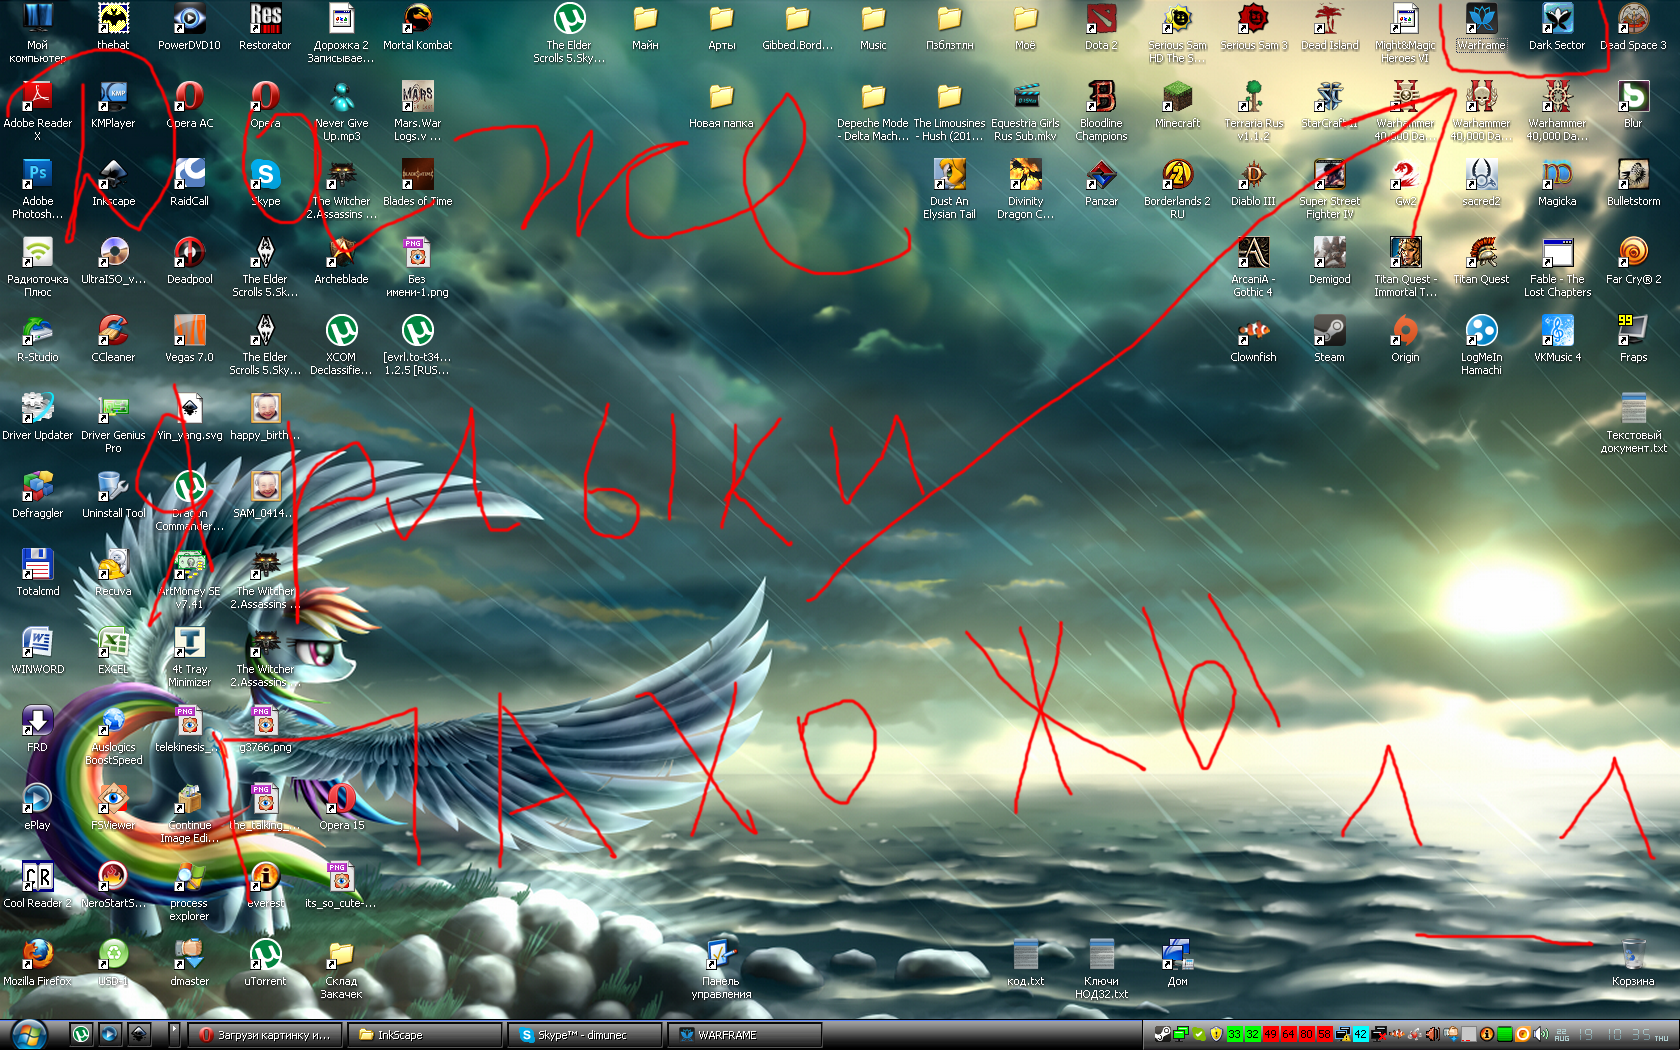1680x1050 pixels.
Task: Select the Magicka game icon
Action: (x=1557, y=183)
